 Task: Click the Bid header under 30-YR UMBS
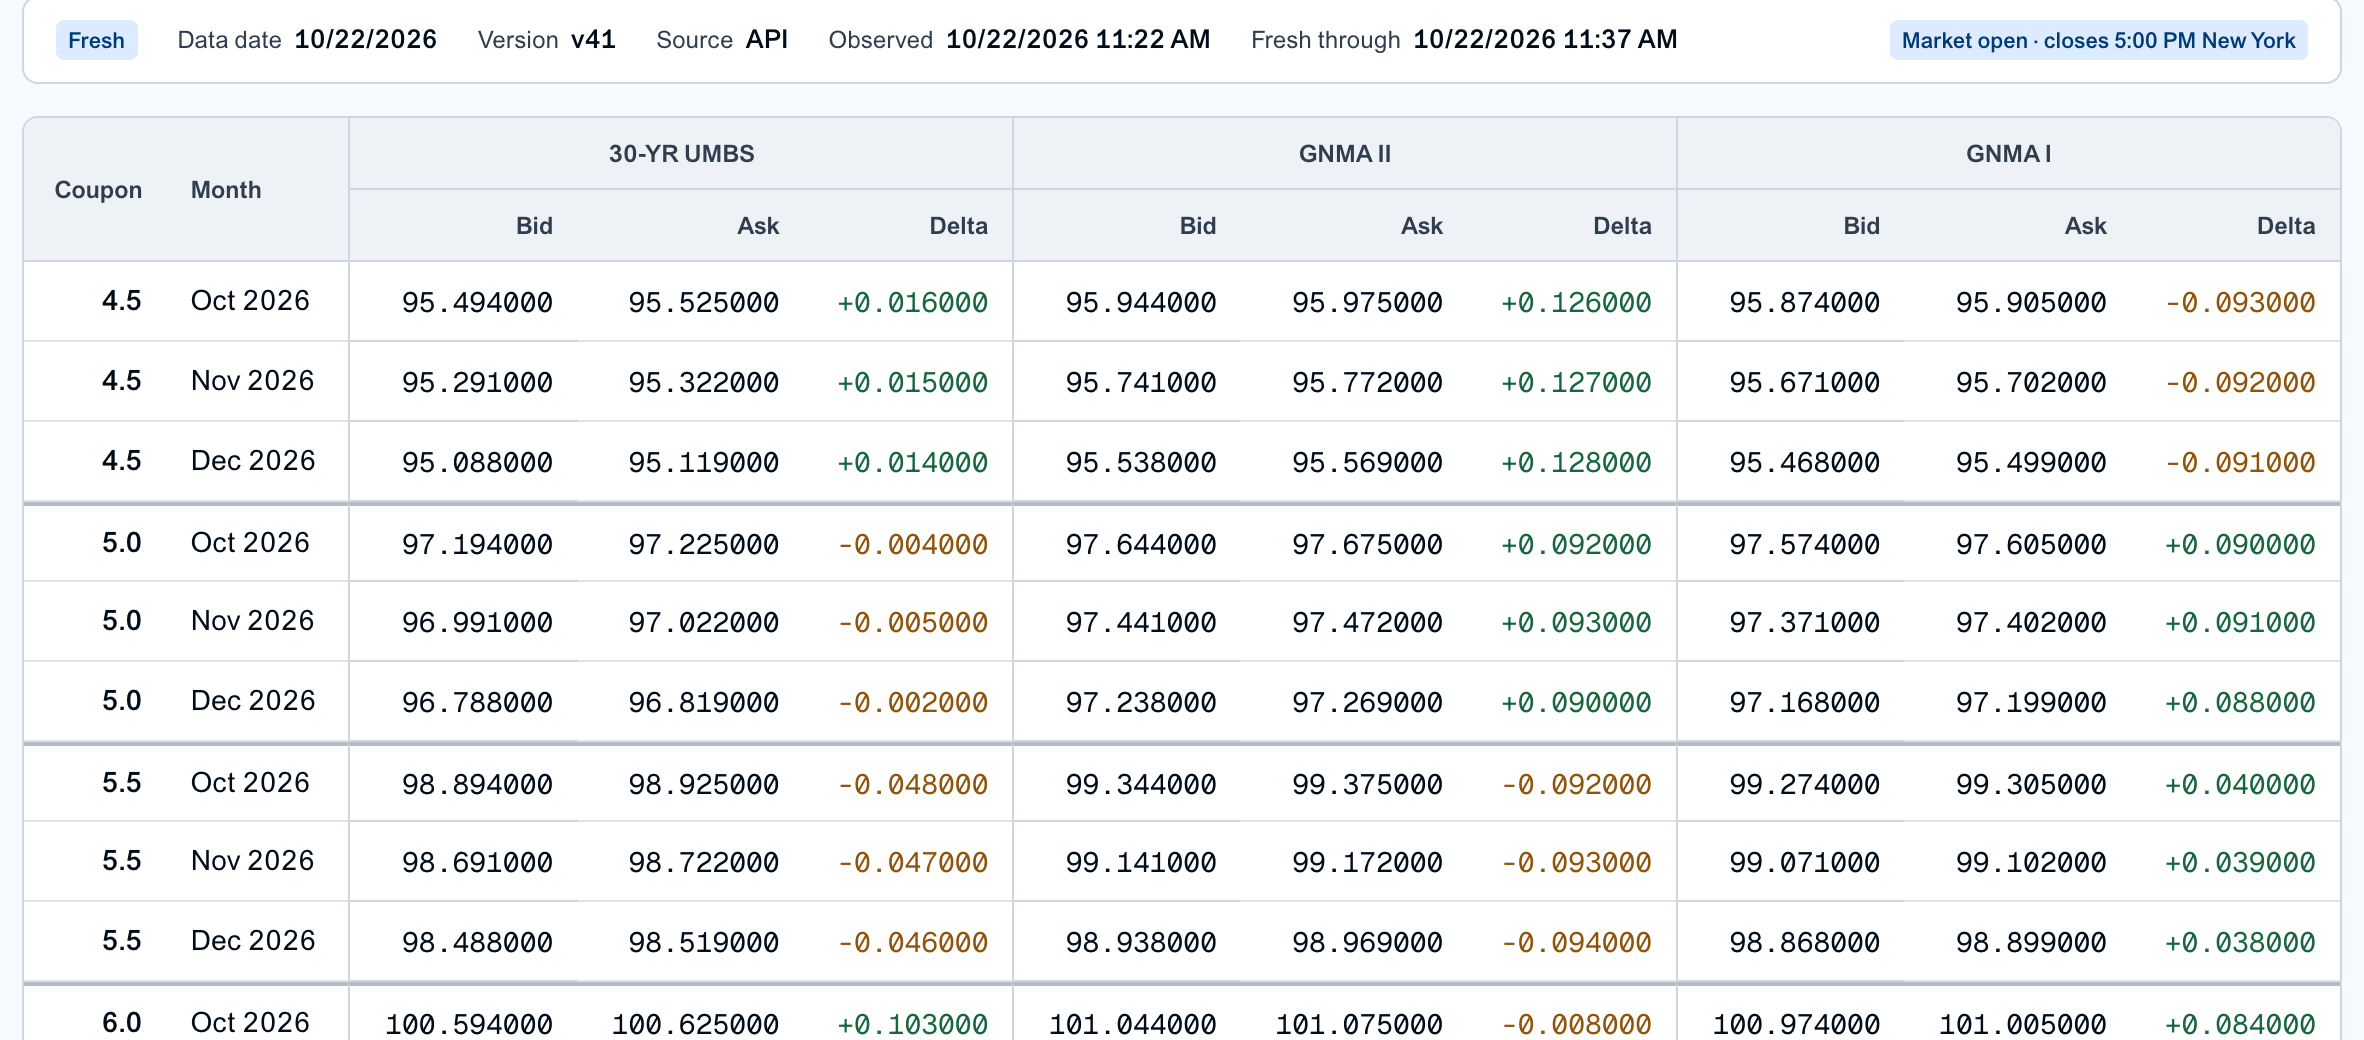(x=534, y=226)
